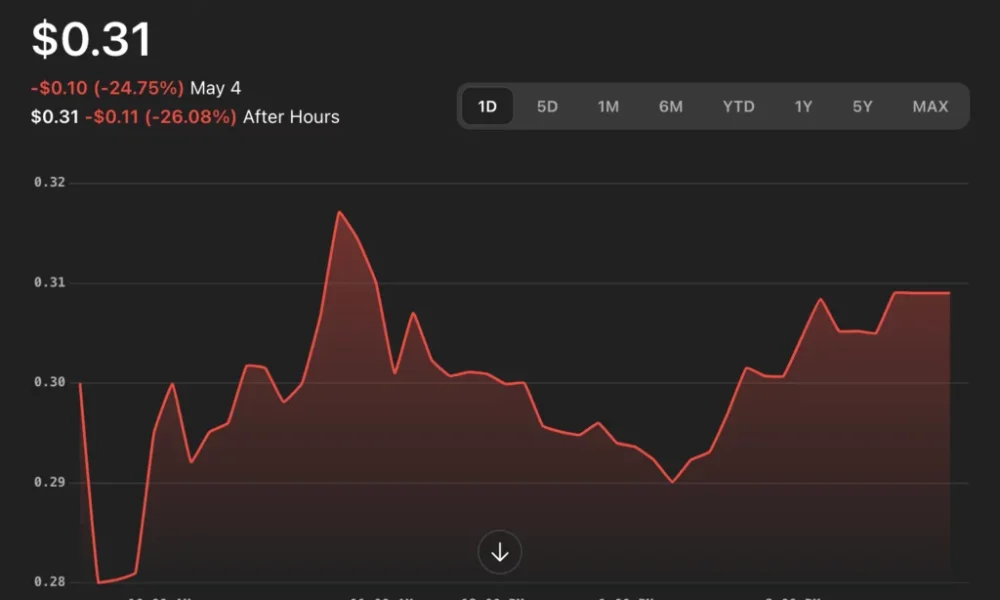Click the 0.30 y-axis label
The image size is (1000, 600).
[50, 382]
